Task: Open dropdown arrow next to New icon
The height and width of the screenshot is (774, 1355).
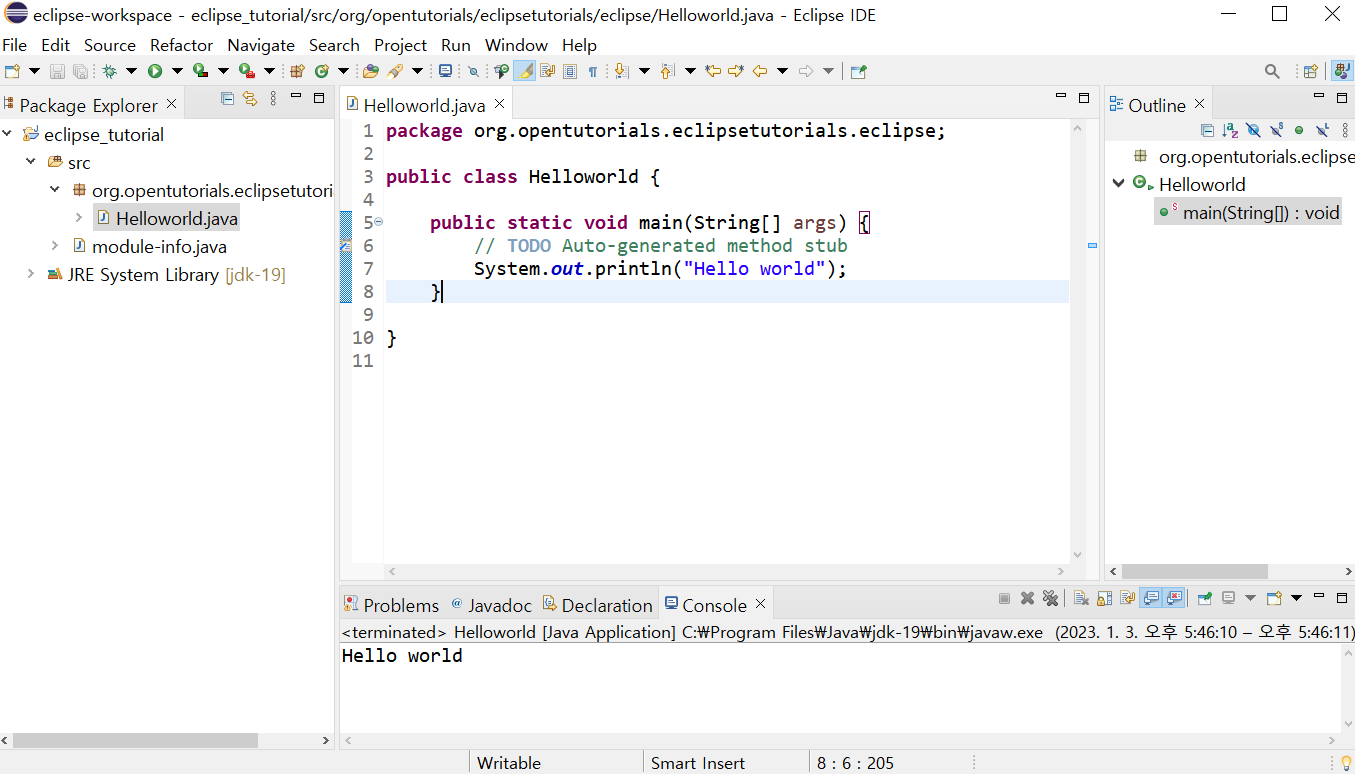Action: coord(34,71)
